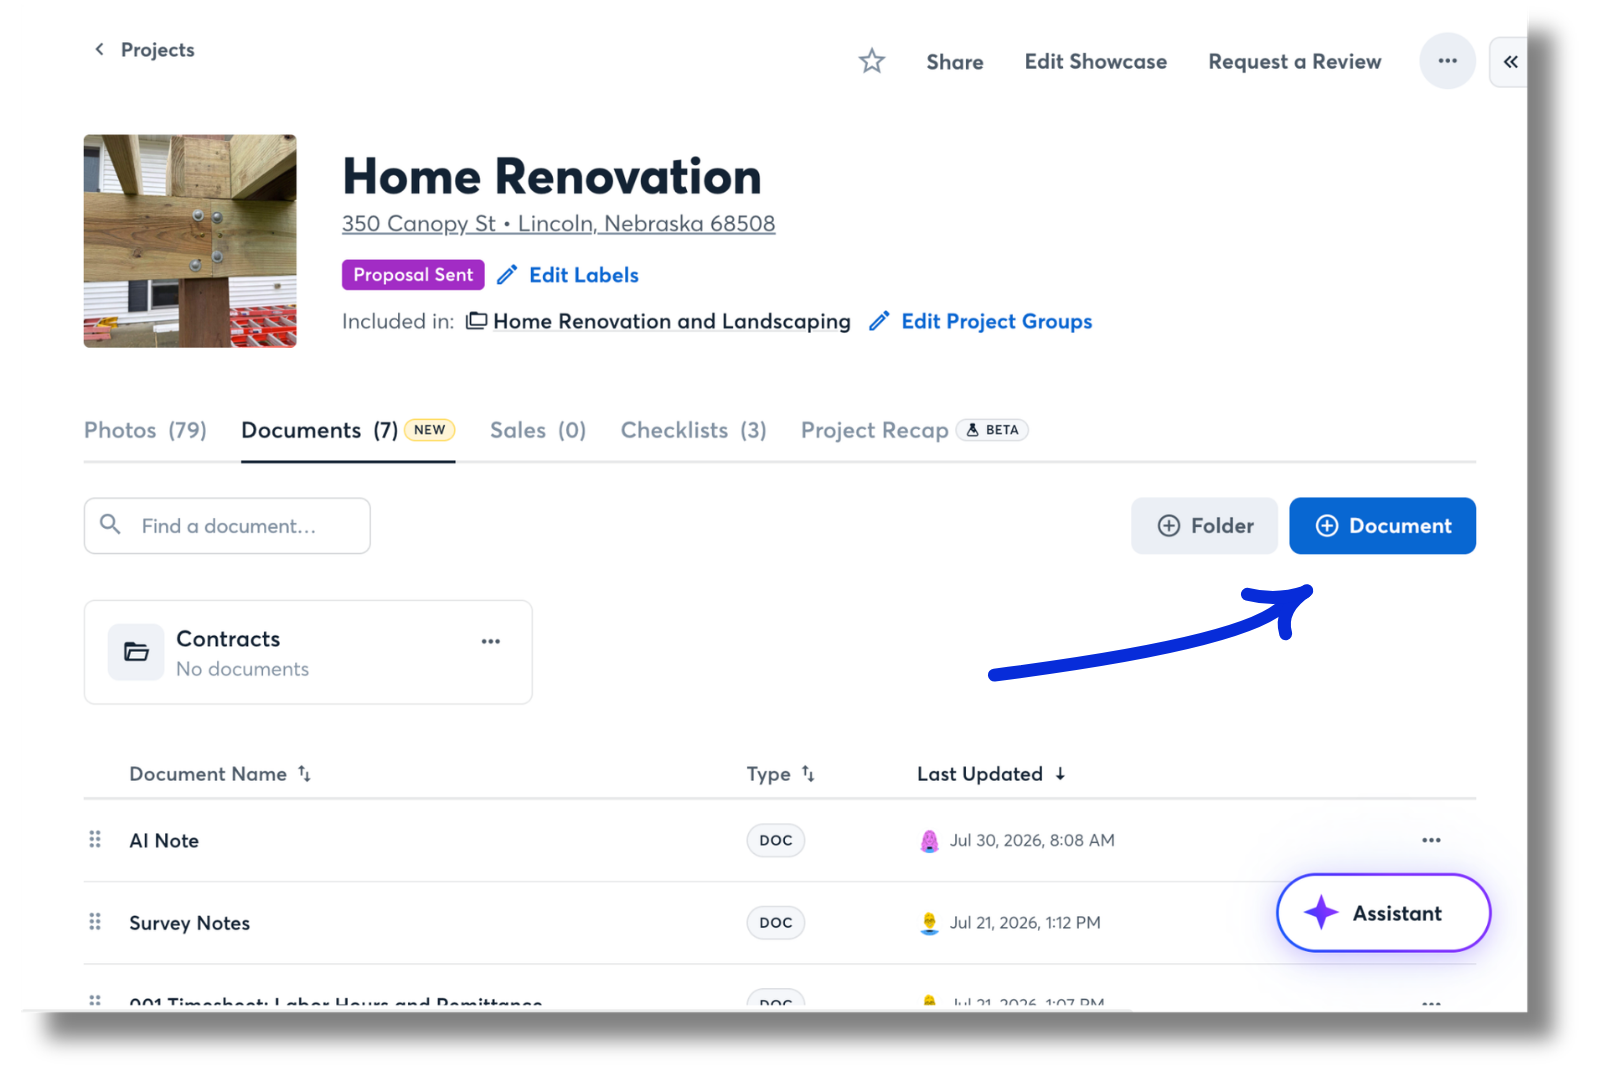
Task: Open the AI Note row options menu
Action: click(1432, 840)
